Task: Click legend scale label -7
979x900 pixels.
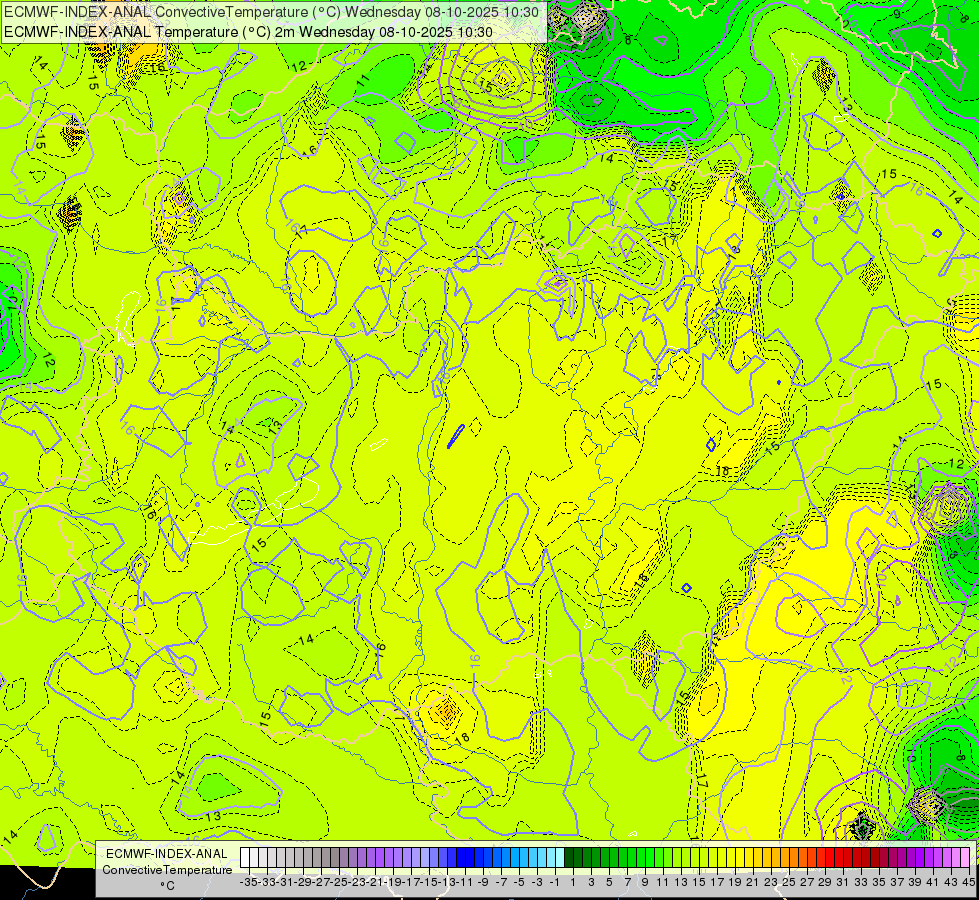Action: 501,882
